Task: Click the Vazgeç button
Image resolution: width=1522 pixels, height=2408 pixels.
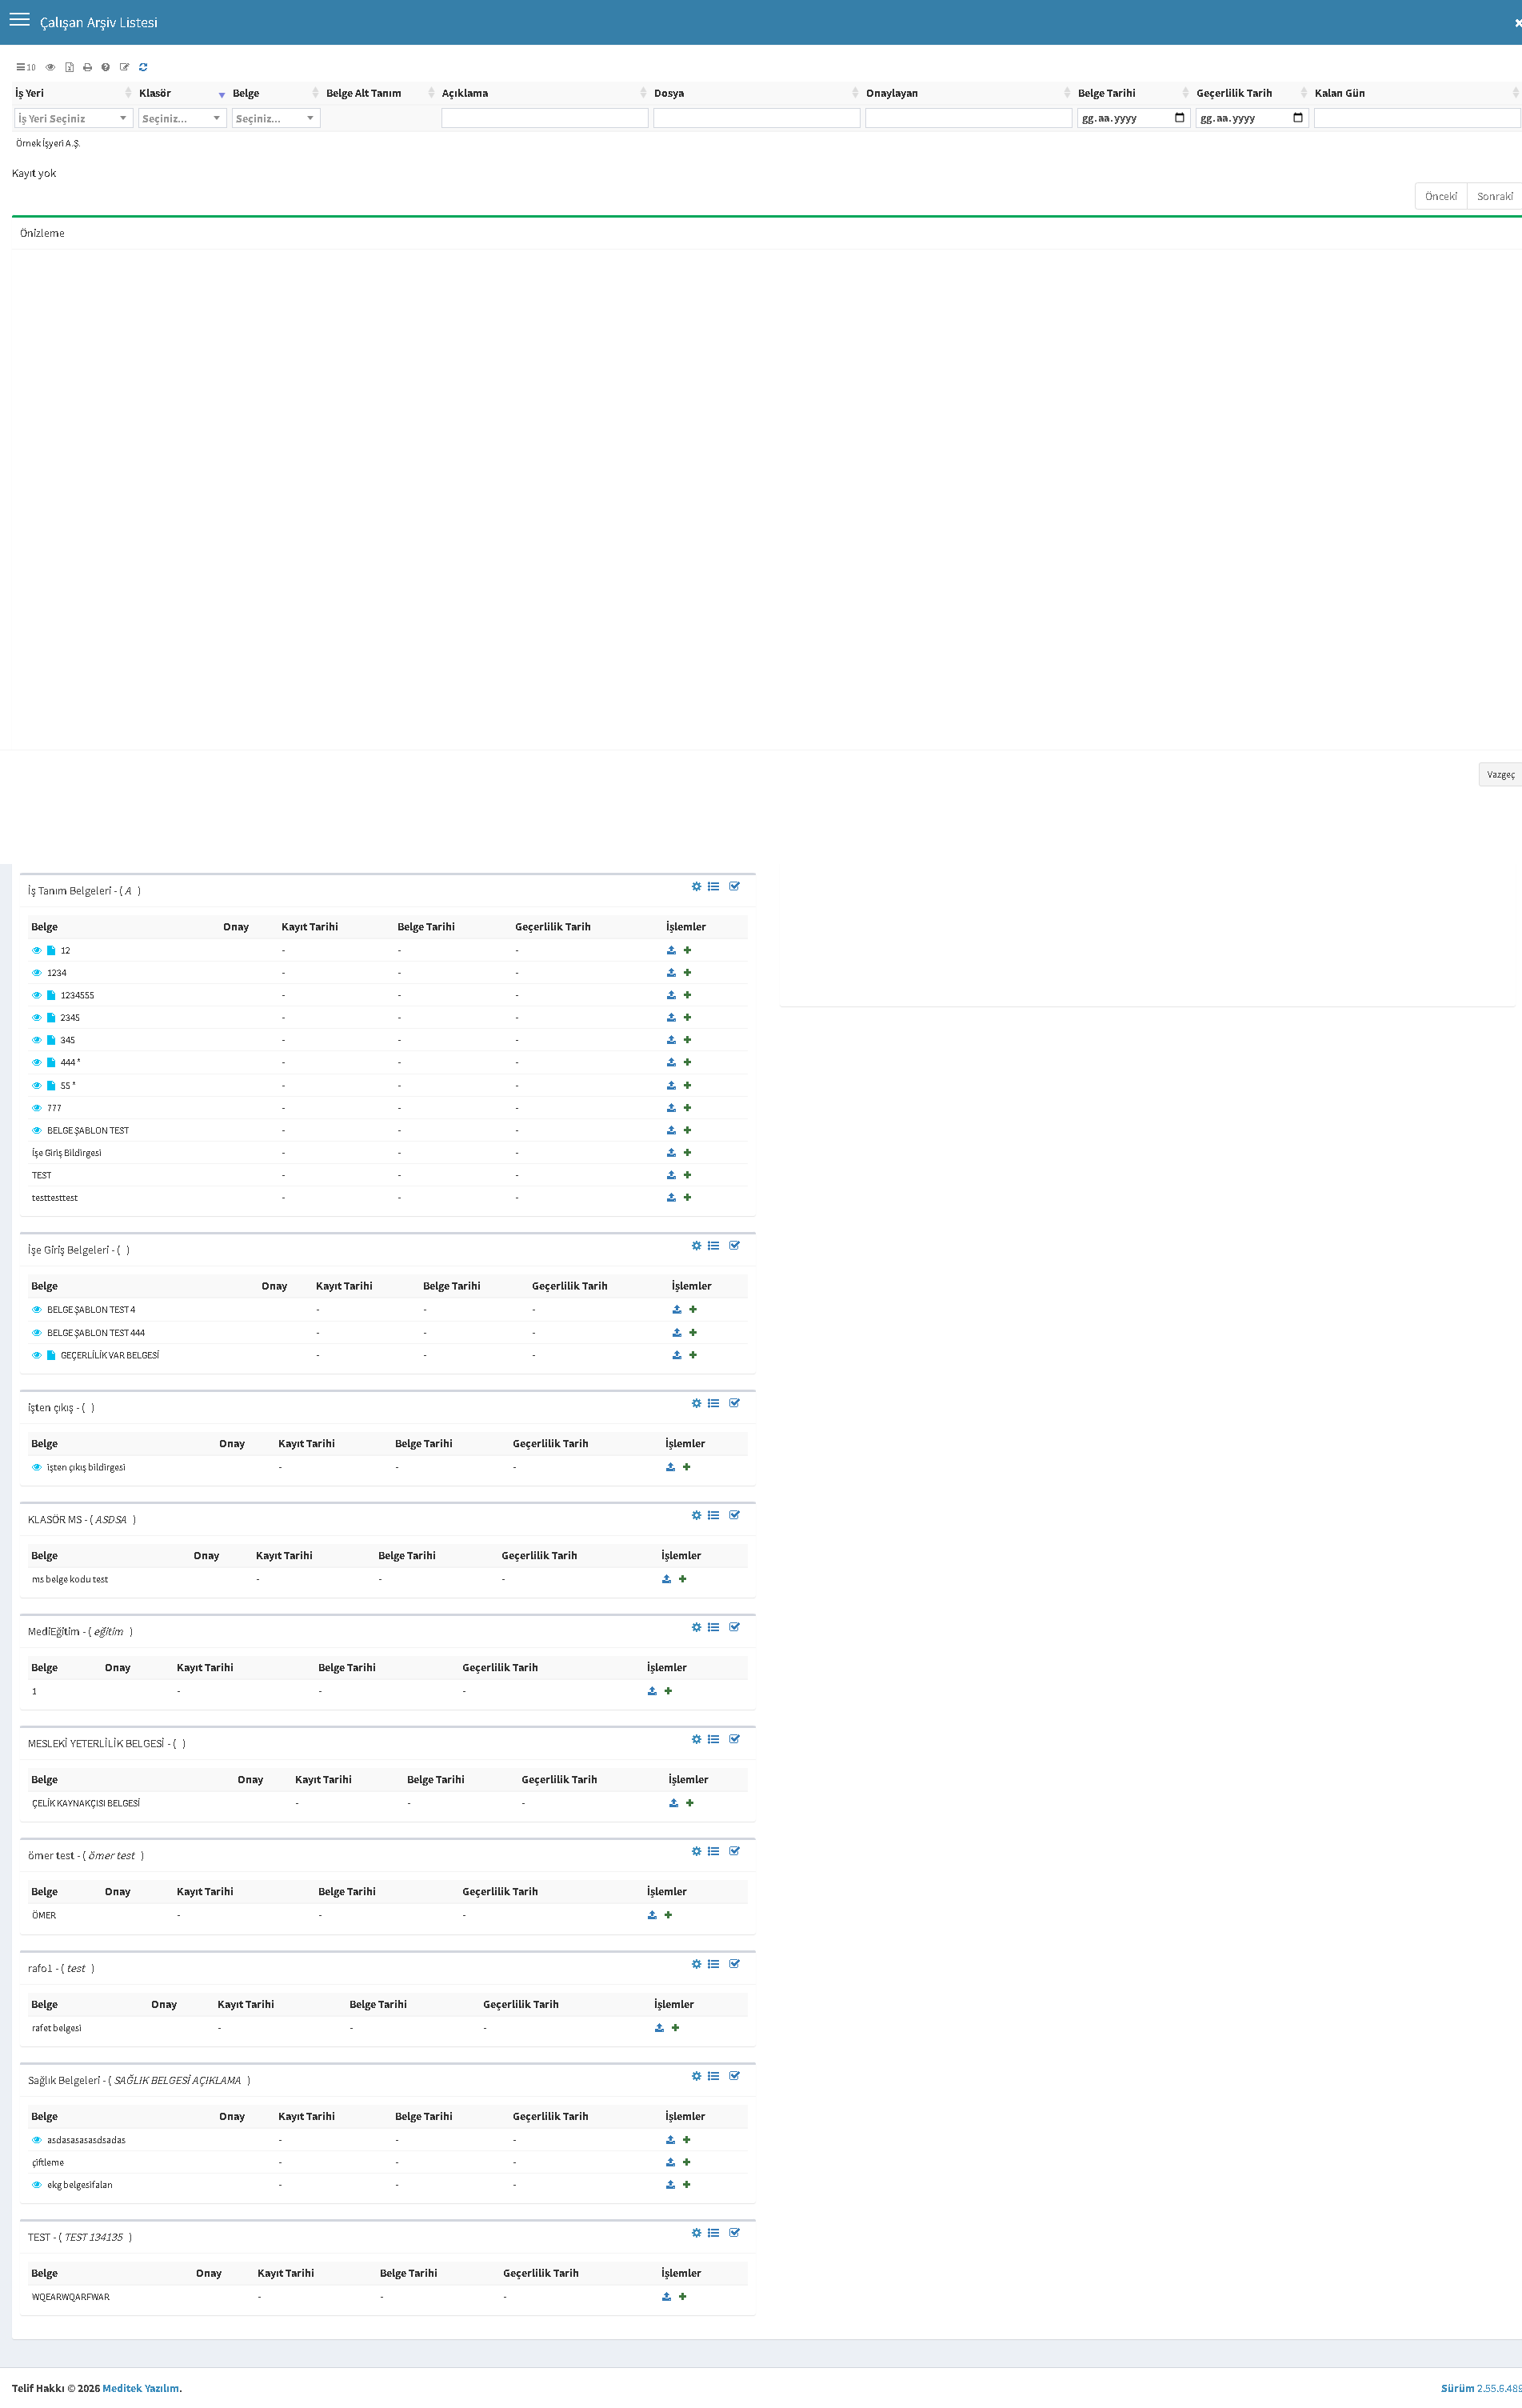Action: click(x=1500, y=774)
